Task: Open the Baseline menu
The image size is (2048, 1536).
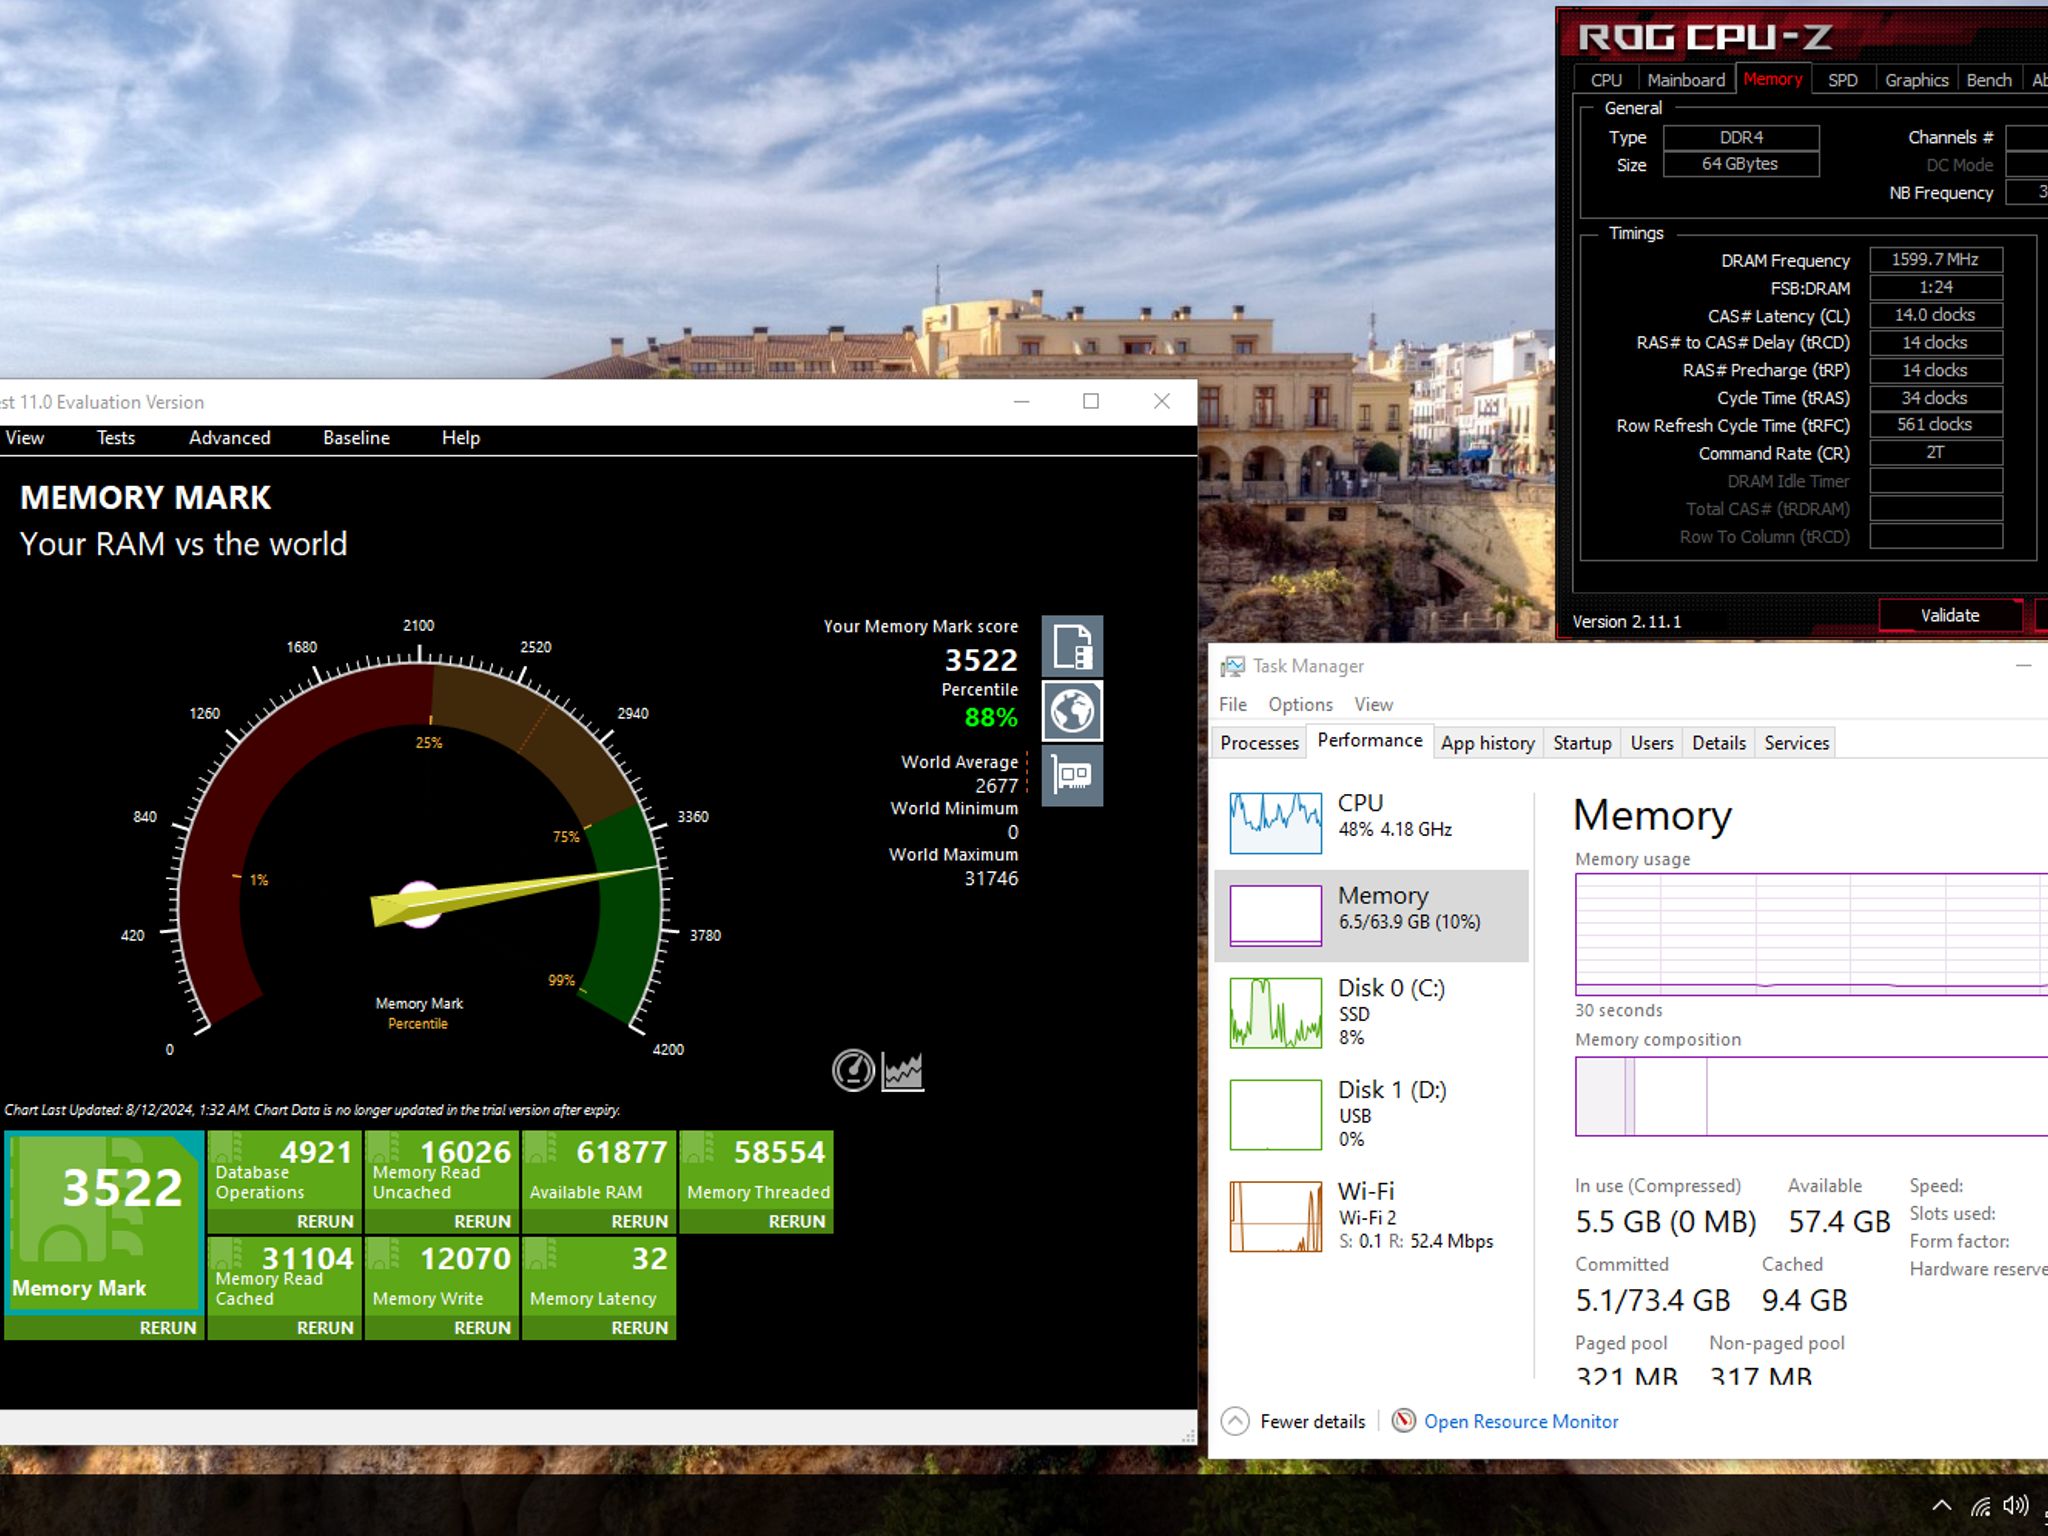Action: pos(356,438)
